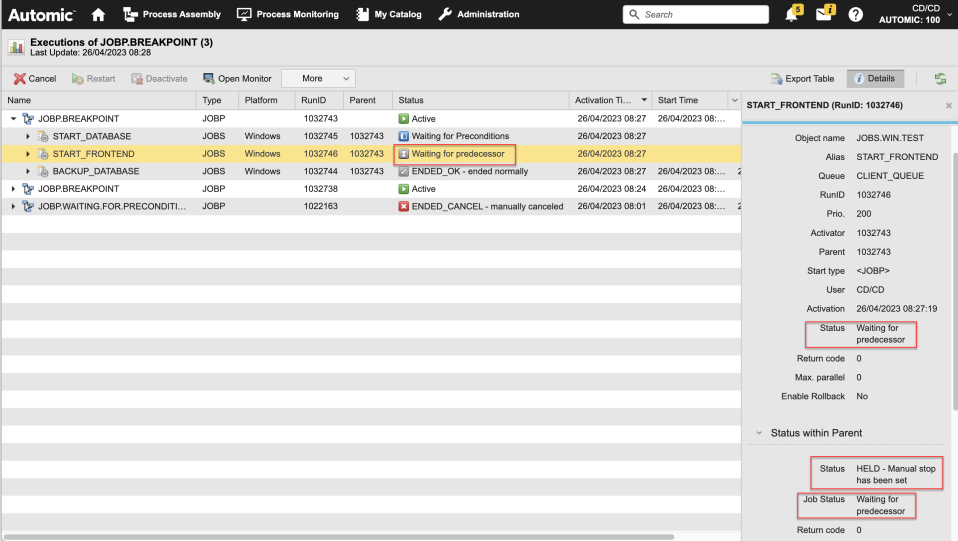Screen dimensions: 958x541
Task: Click the Restart button
Action: pyautogui.click(x=93, y=78)
